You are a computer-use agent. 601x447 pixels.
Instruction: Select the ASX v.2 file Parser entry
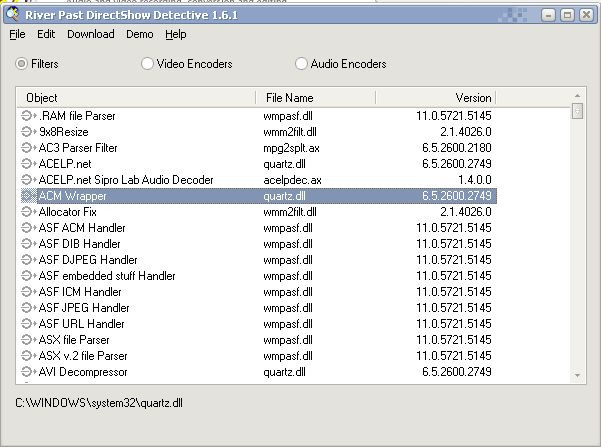[x=257, y=356]
